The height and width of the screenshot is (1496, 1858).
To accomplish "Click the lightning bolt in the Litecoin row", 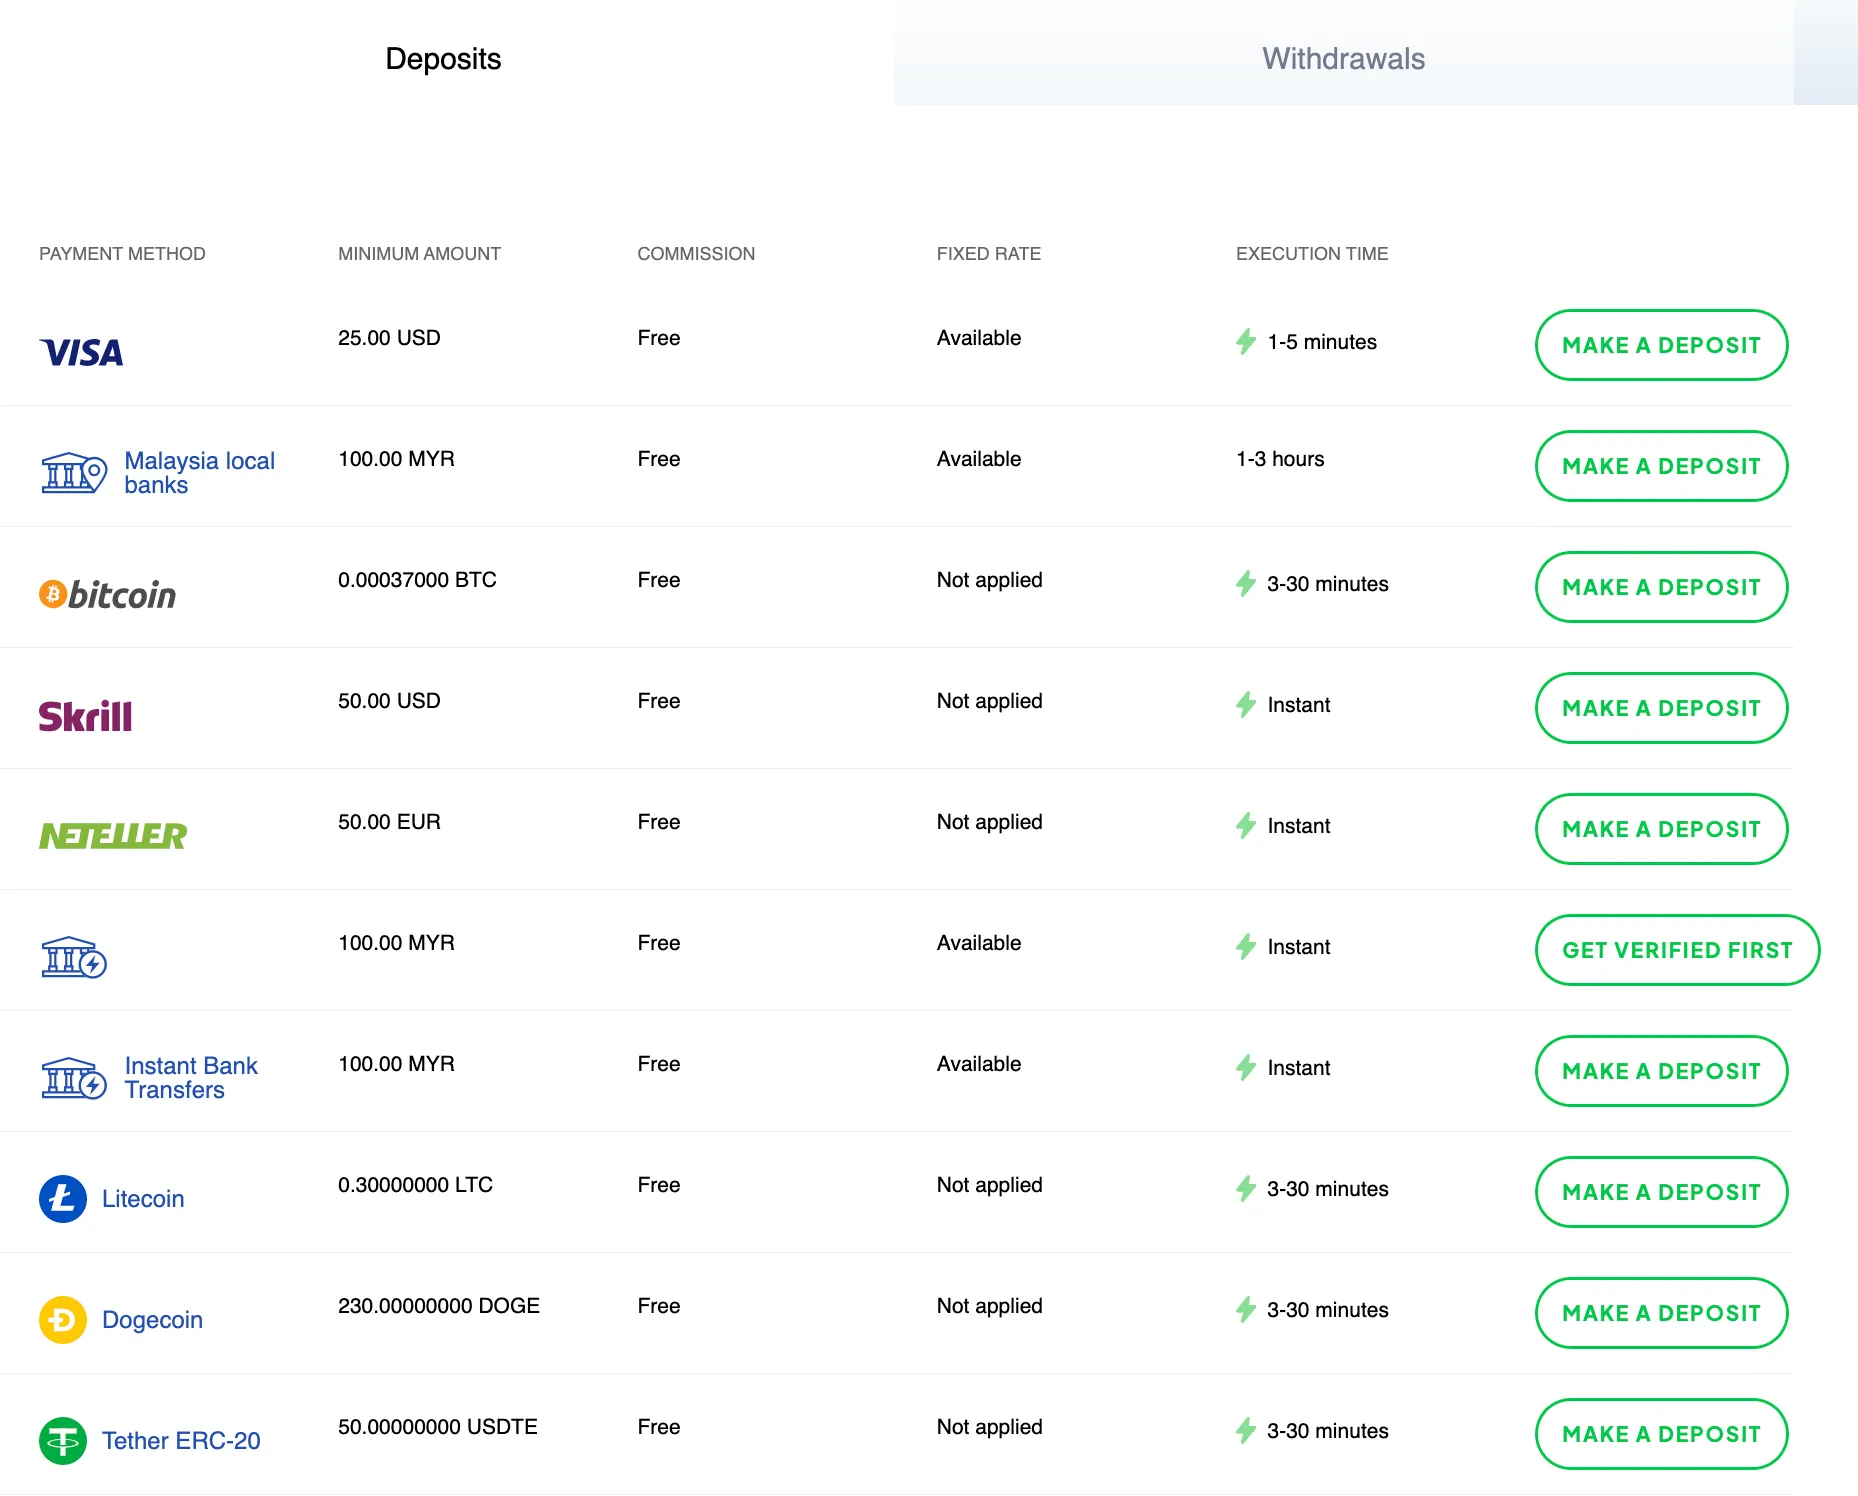I will pyautogui.click(x=1246, y=1189).
